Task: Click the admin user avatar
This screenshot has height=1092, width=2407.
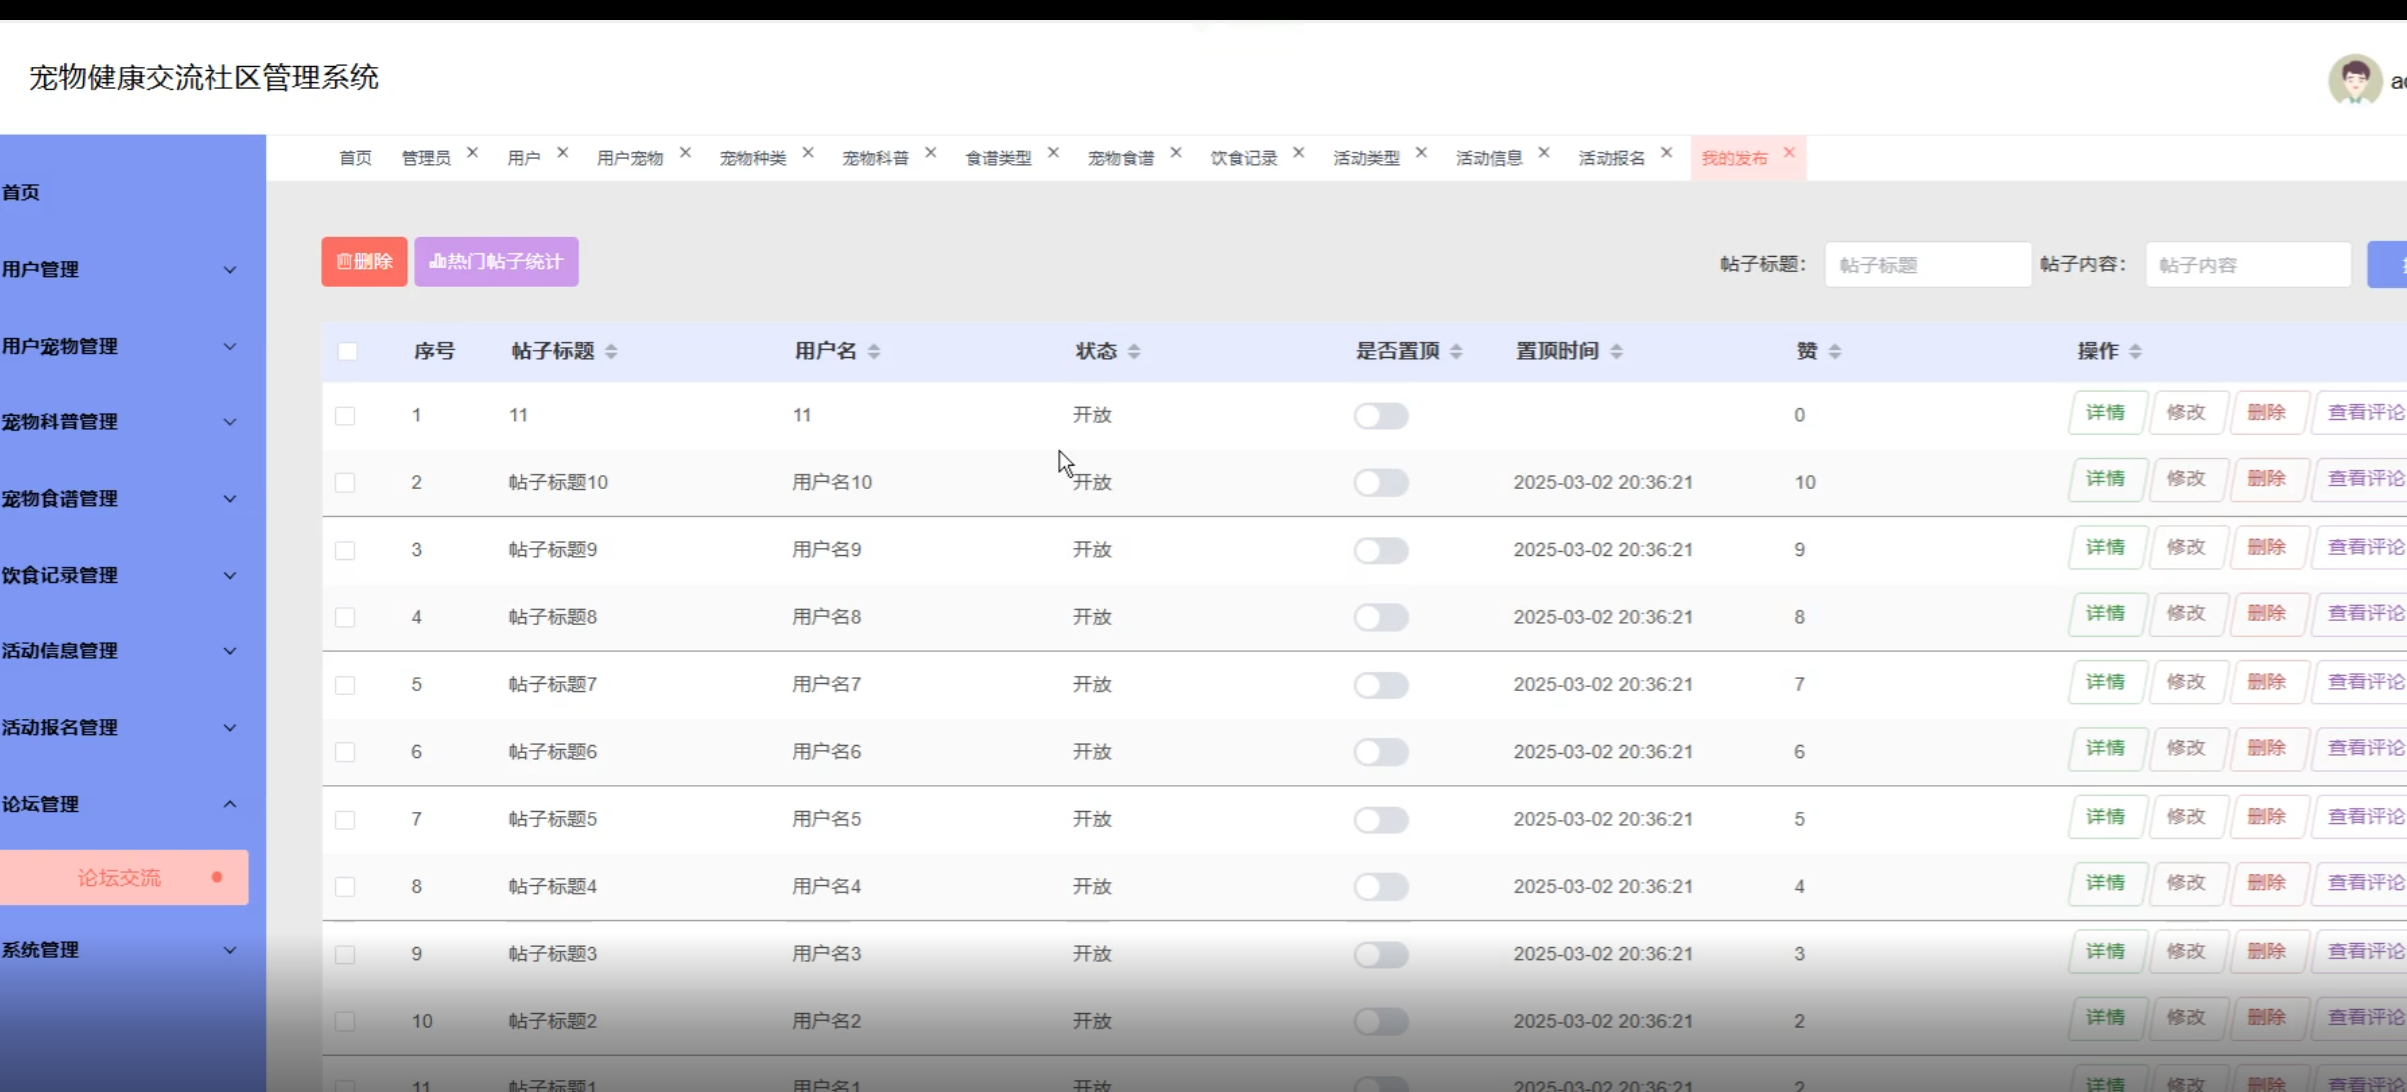Action: coord(2354,80)
